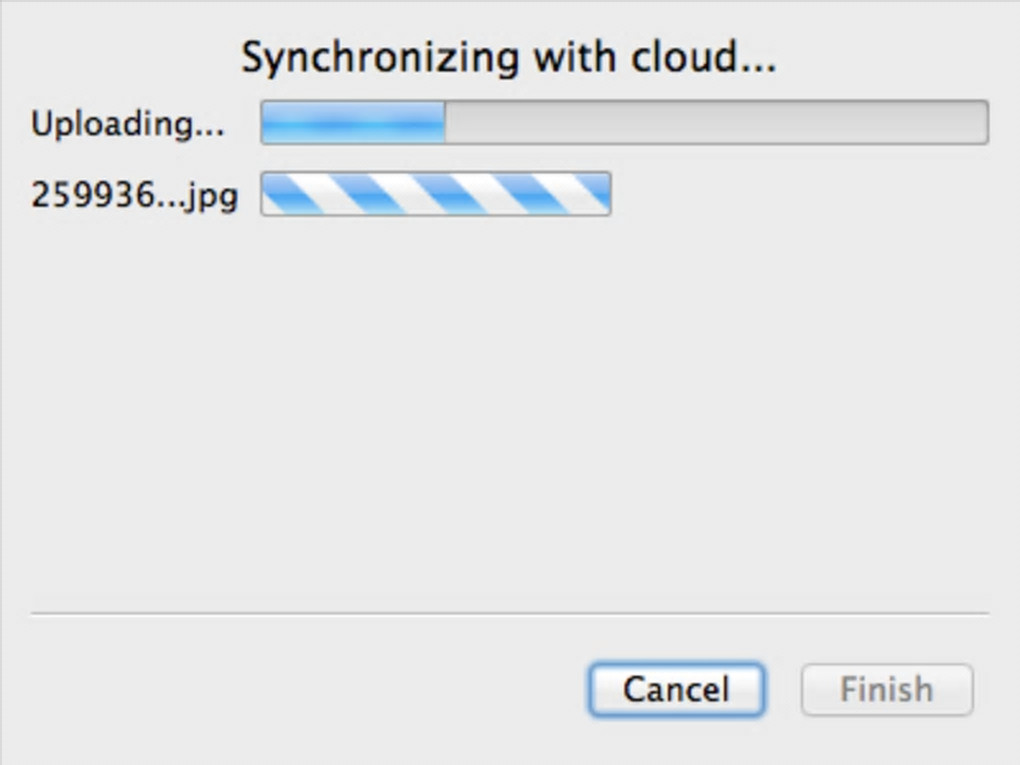Click the overall Uploading progress bar
The width and height of the screenshot is (1020, 765).
coord(624,123)
